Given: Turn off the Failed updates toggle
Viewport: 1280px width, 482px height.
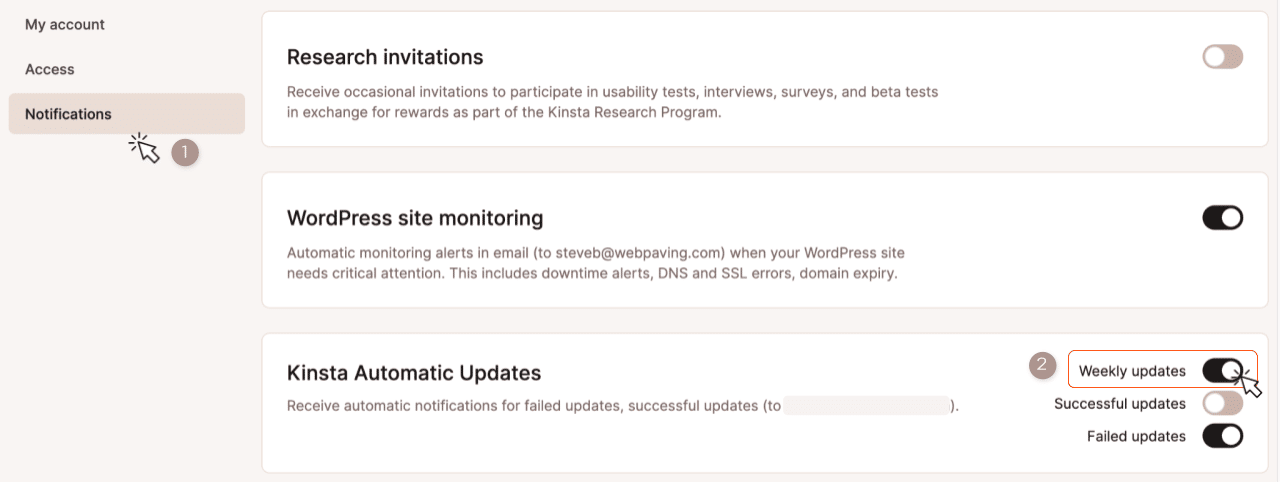Looking at the screenshot, I should pyautogui.click(x=1222, y=436).
